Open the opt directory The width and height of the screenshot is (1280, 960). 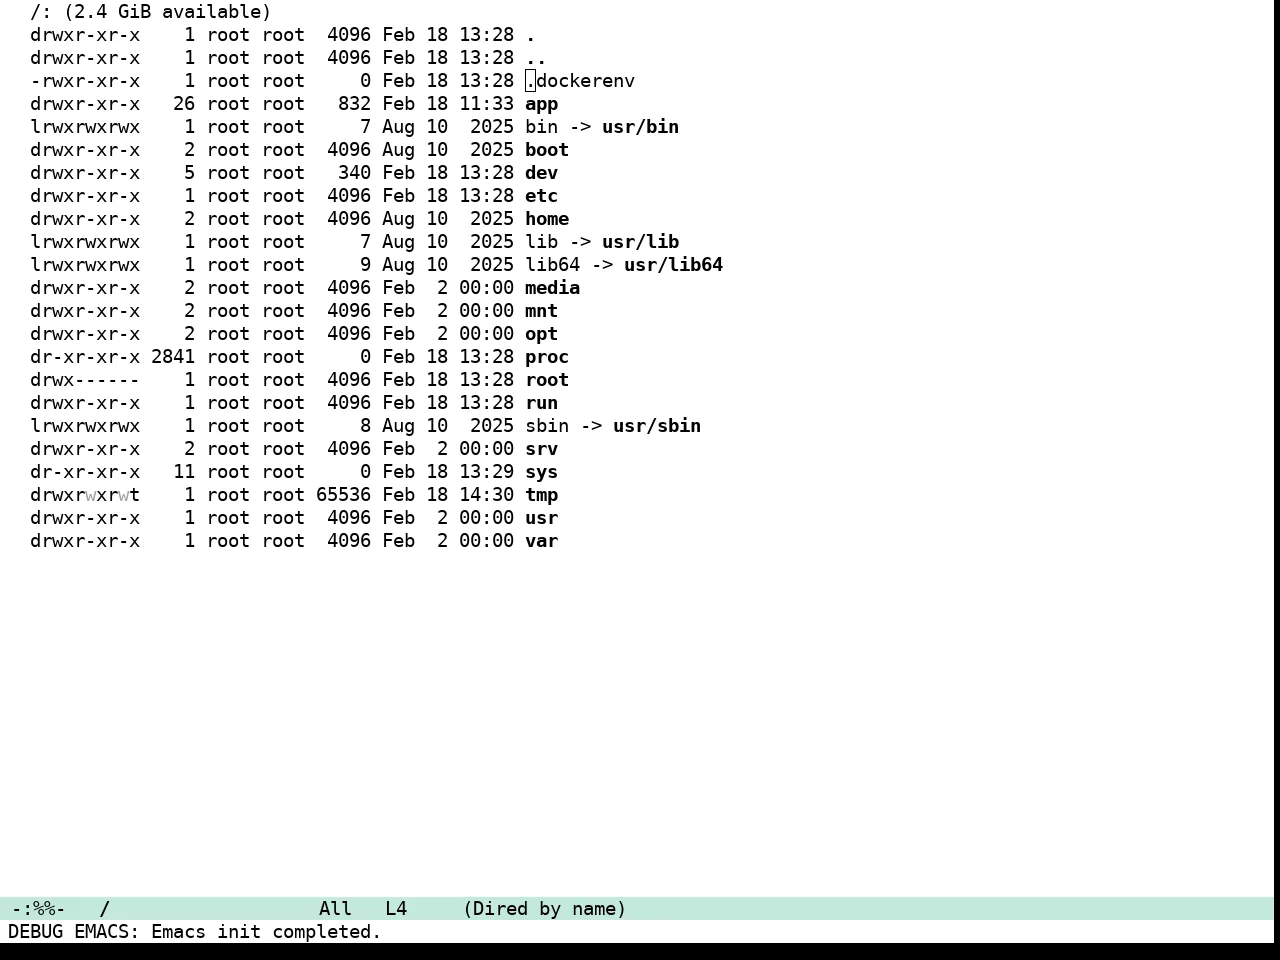[541, 334]
